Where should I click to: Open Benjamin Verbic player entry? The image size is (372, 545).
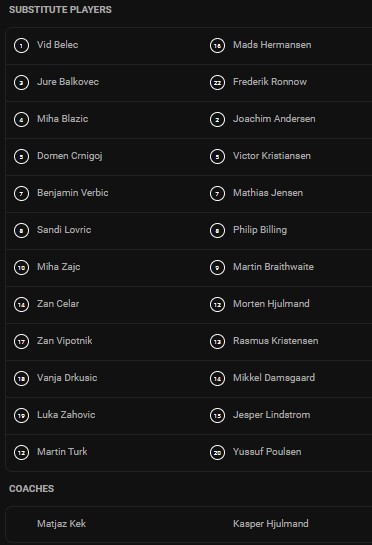[73, 193]
